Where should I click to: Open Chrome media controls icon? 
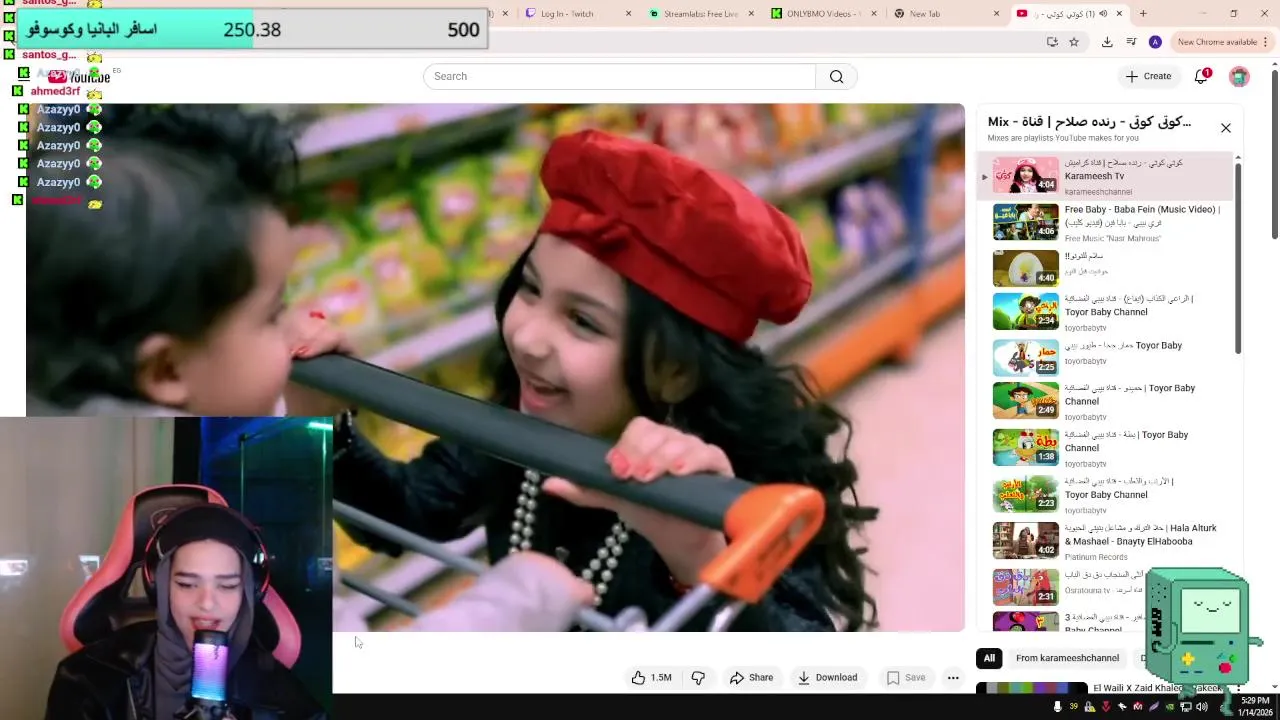[x=1131, y=42]
